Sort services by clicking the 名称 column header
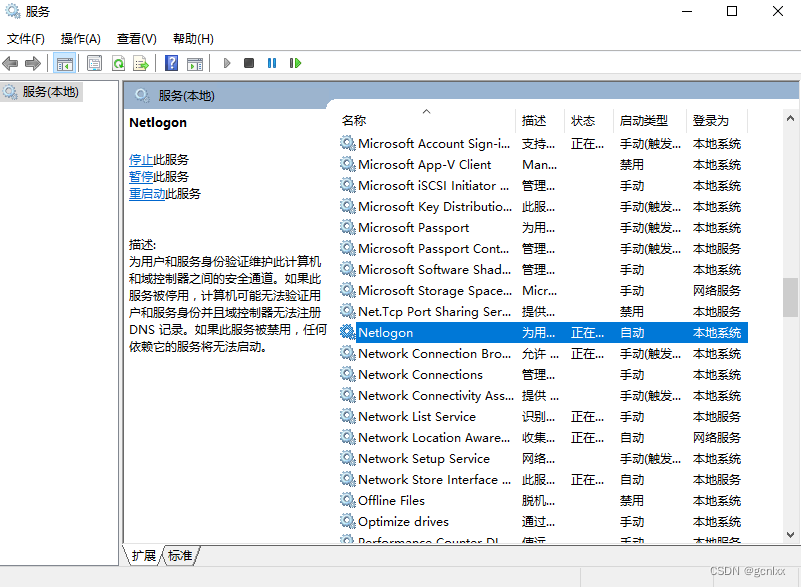Image resolution: width=801 pixels, height=587 pixels. [x=352, y=120]
